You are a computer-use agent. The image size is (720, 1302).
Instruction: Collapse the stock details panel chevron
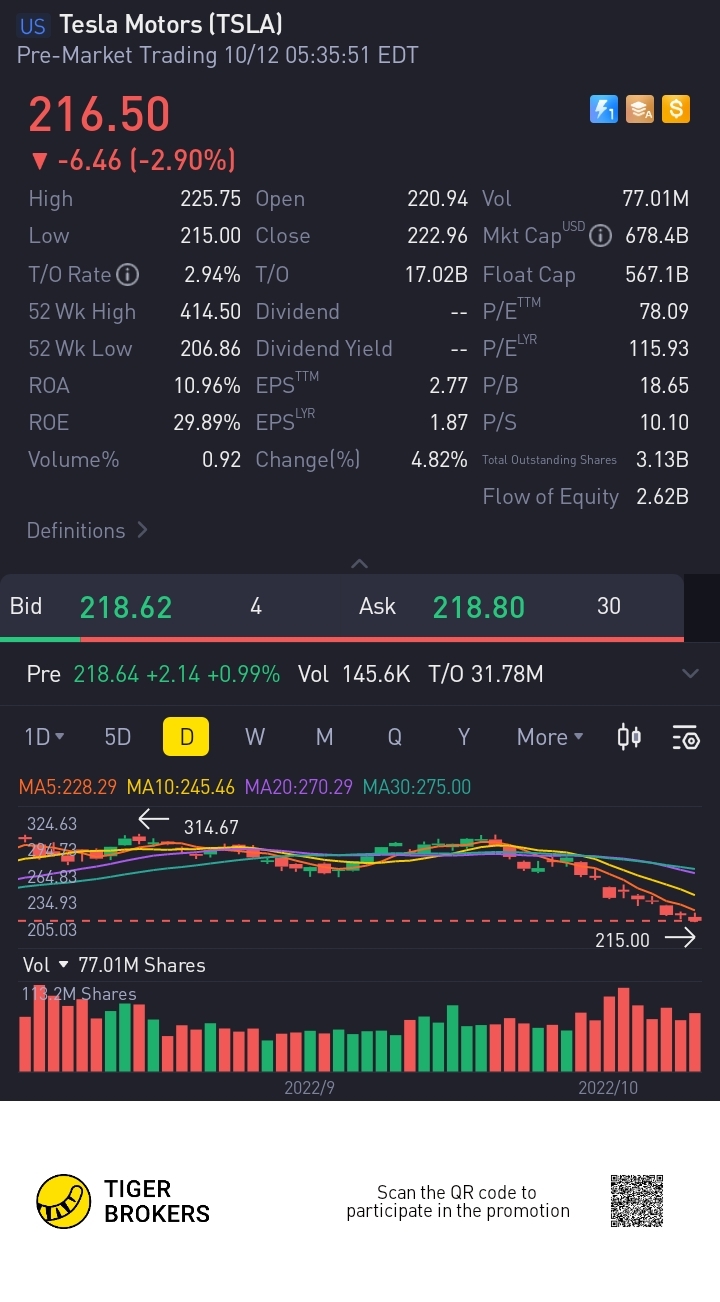click(x=360, y=564)
